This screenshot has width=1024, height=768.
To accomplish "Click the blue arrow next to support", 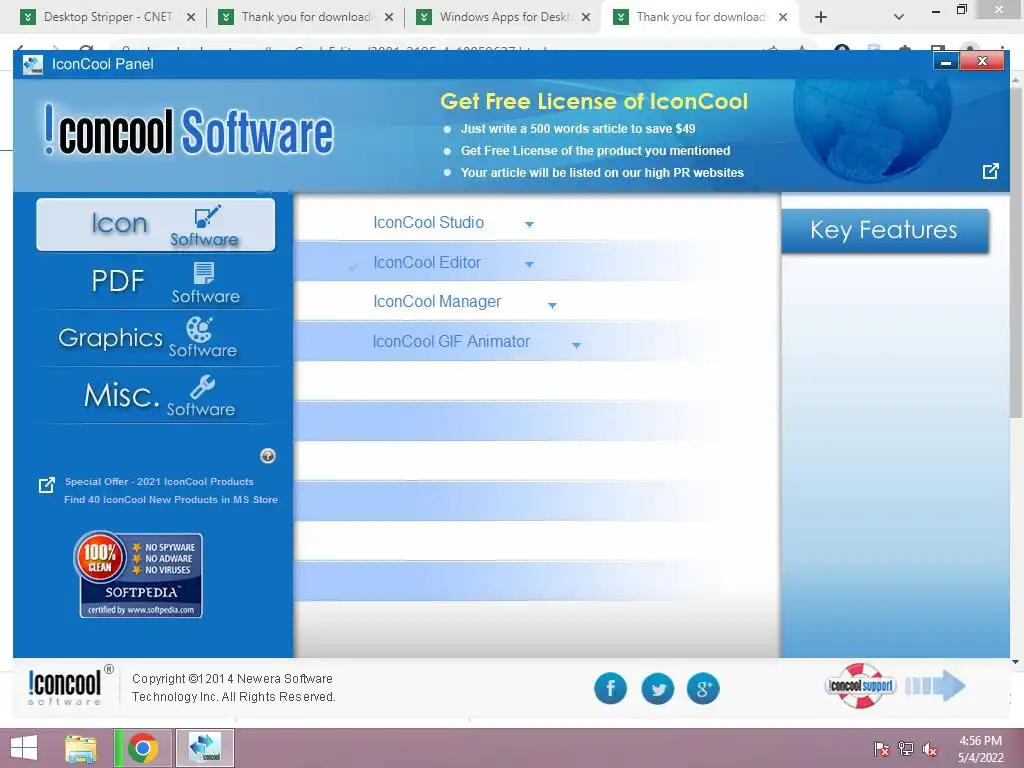I will (935, 686).
